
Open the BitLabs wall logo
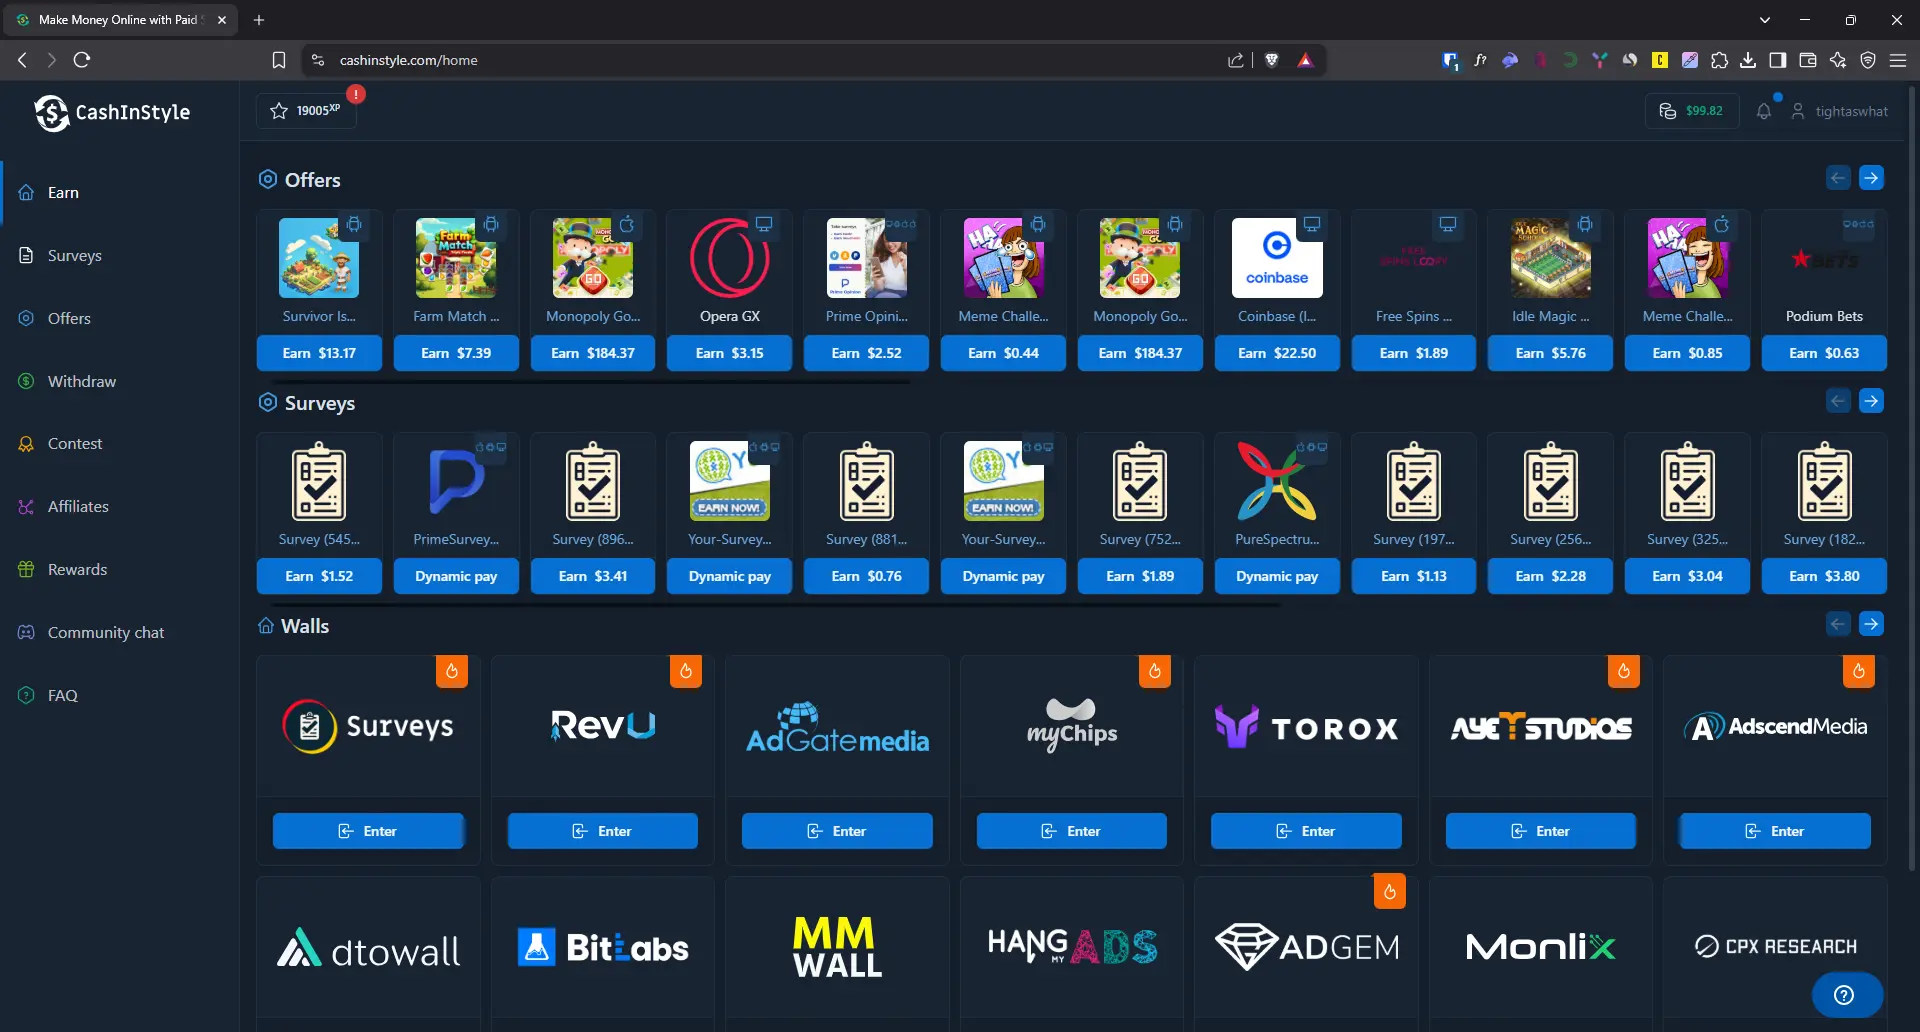[x=603, y=948]
